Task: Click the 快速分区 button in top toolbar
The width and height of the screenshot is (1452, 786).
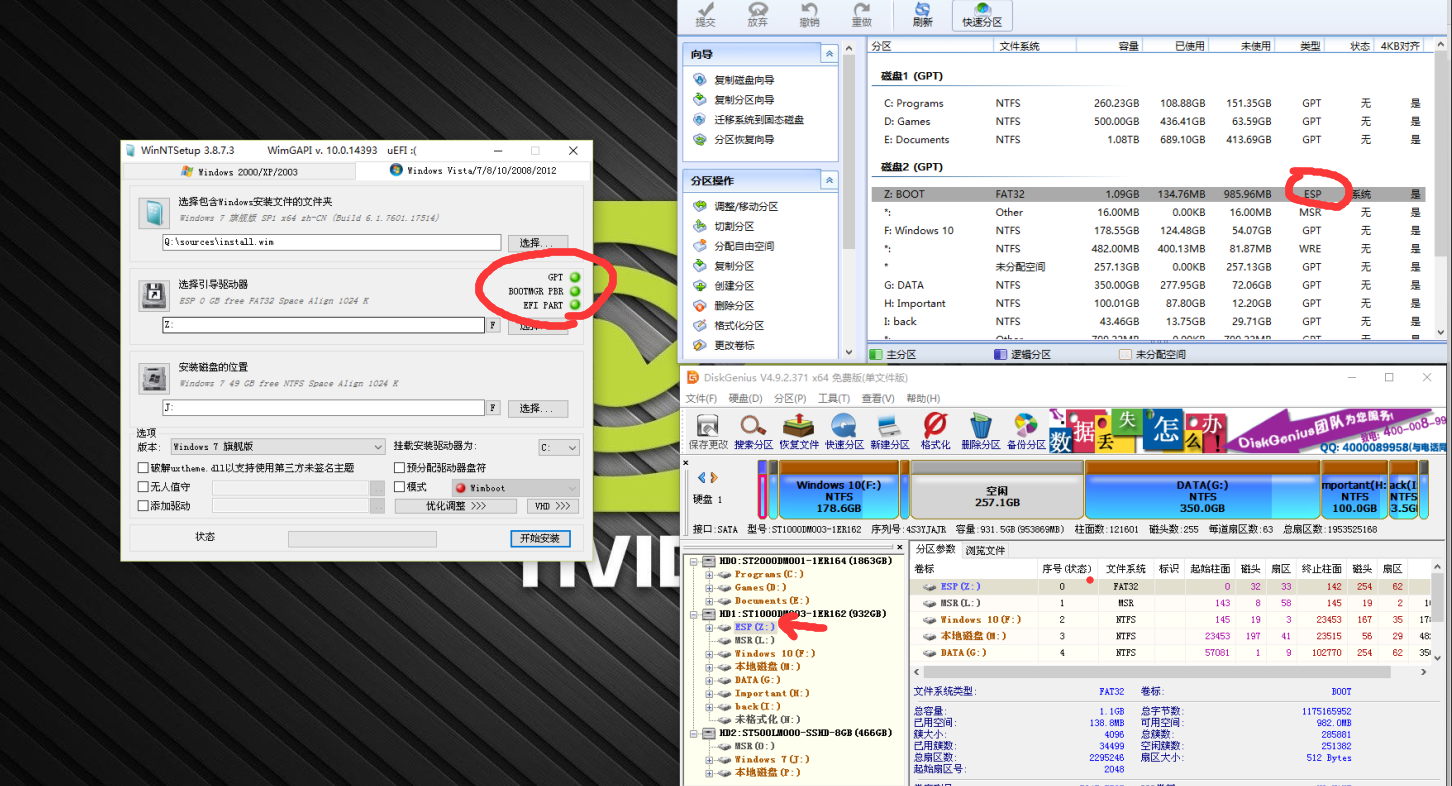Action: point(981,15)
